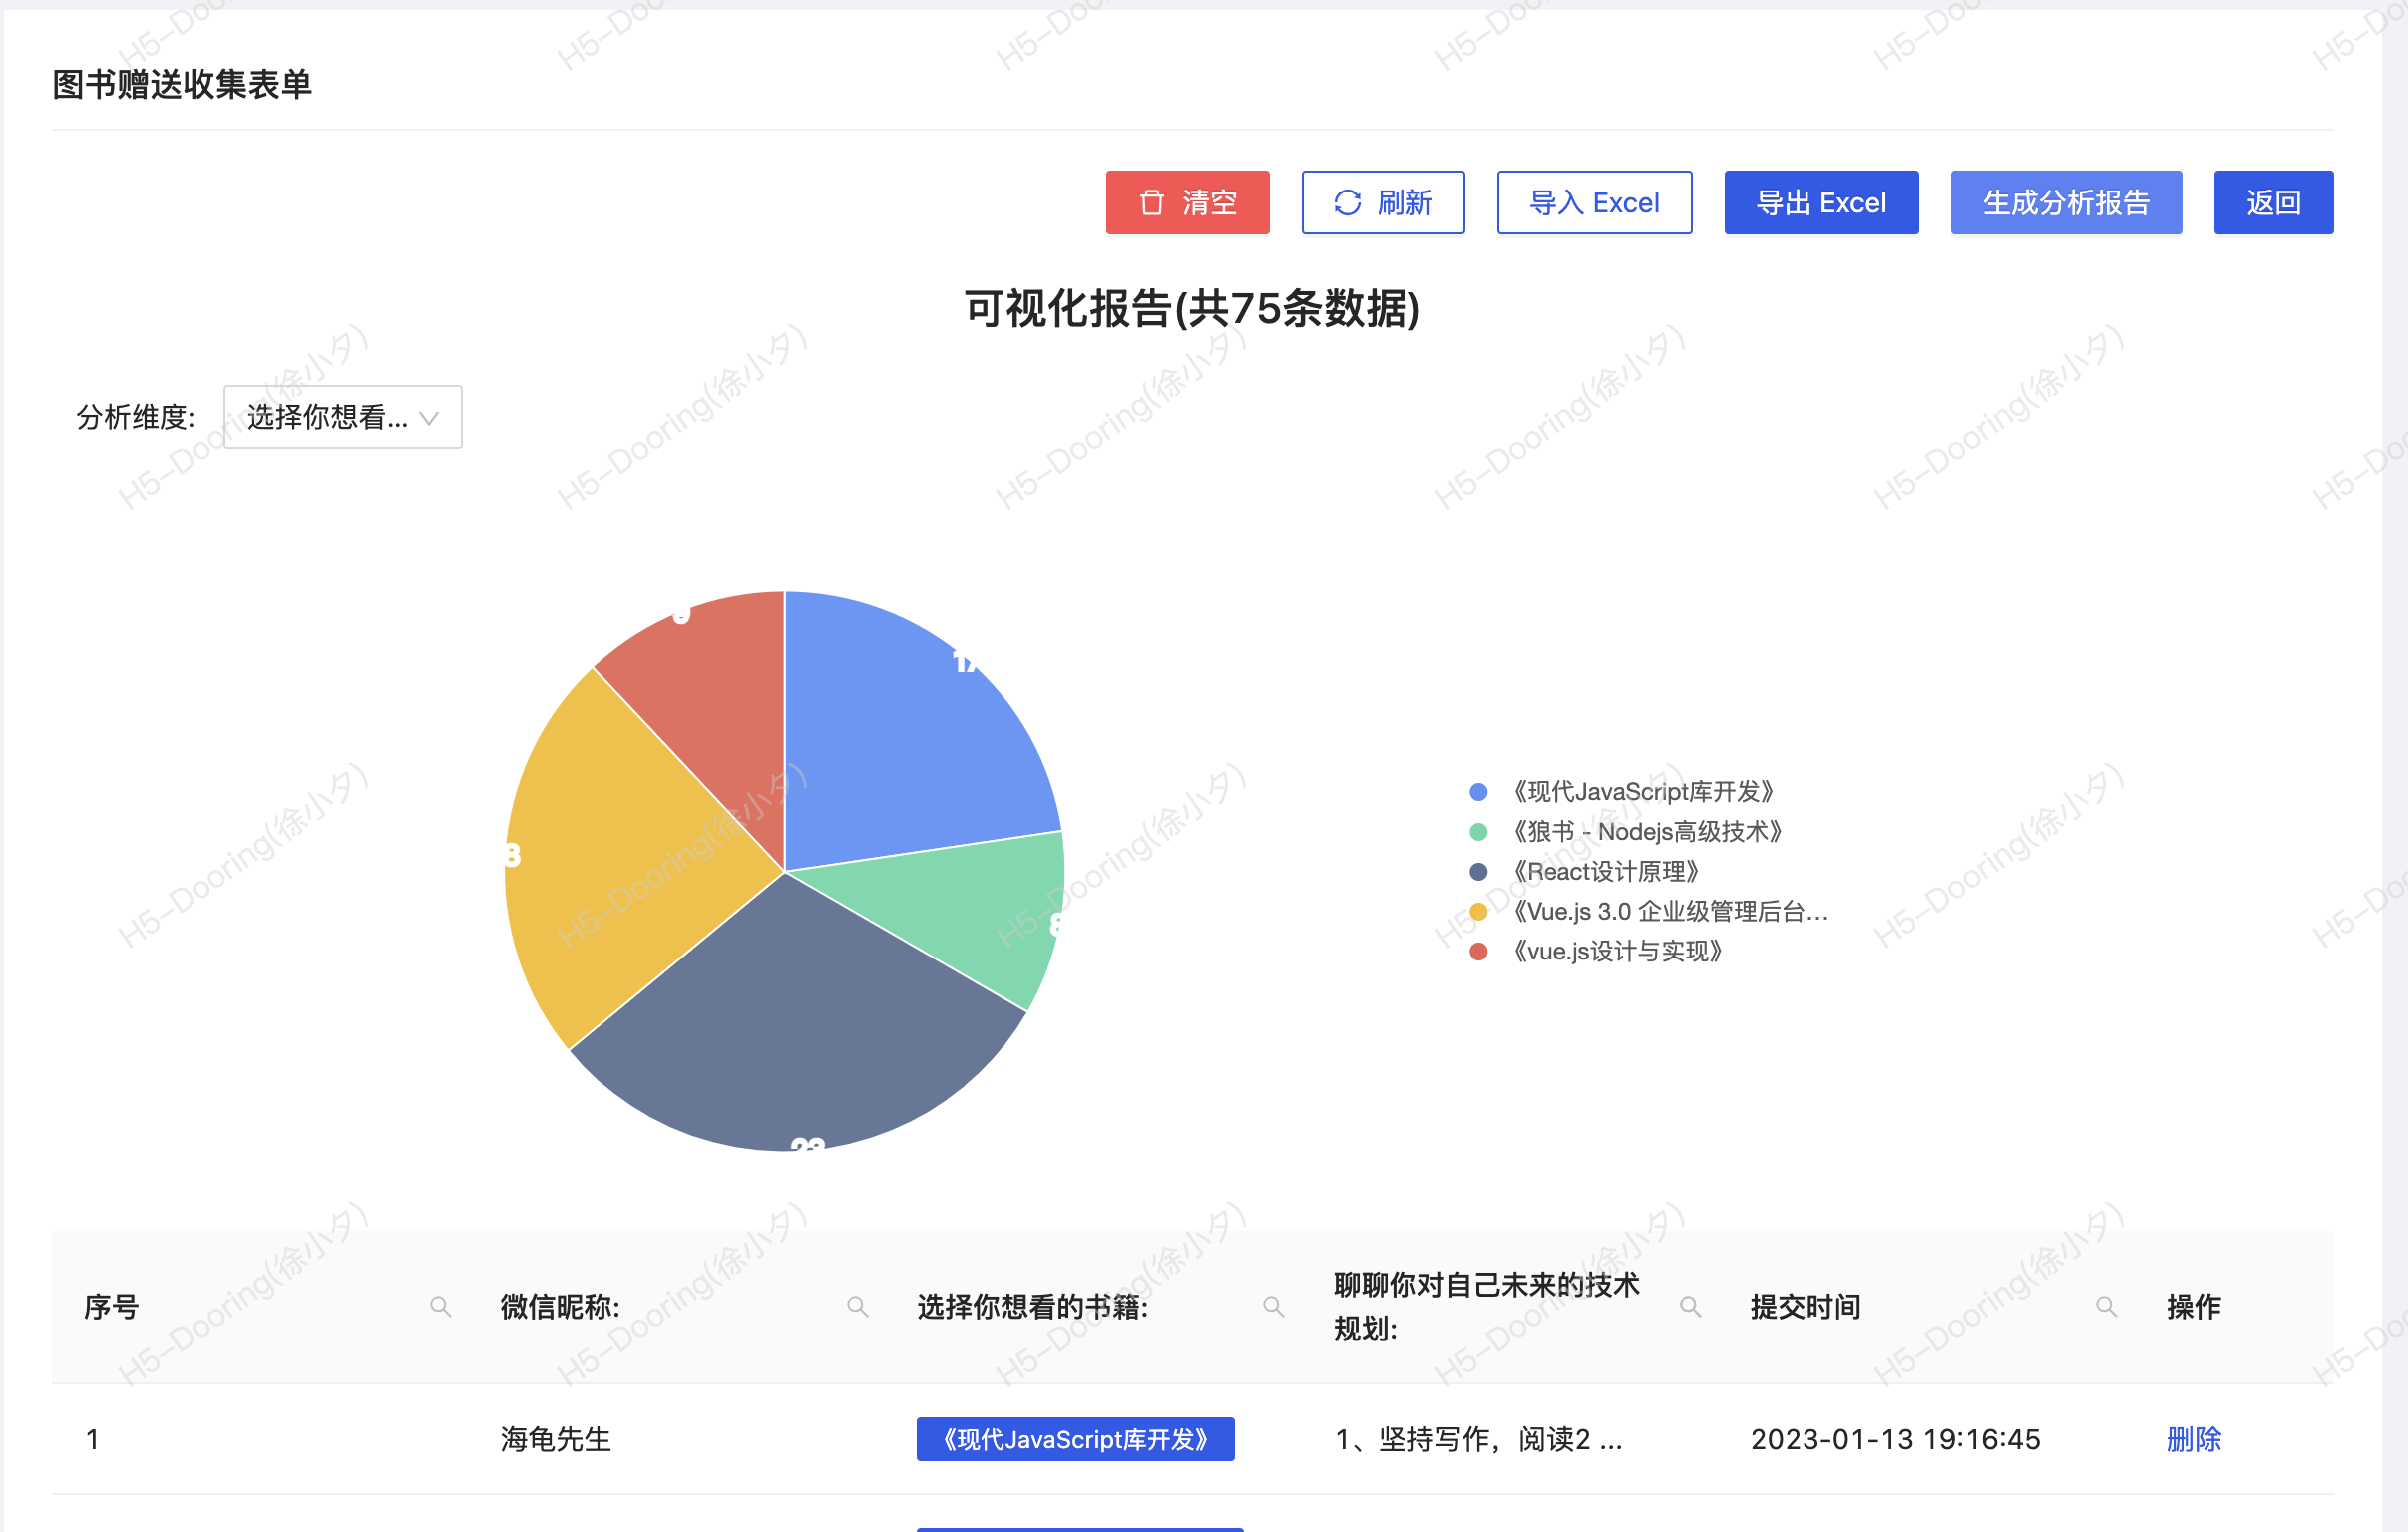Click the search icon in 提交时间 column
This screenshot has height=1532, width=2408.
coord(2106,1306)
